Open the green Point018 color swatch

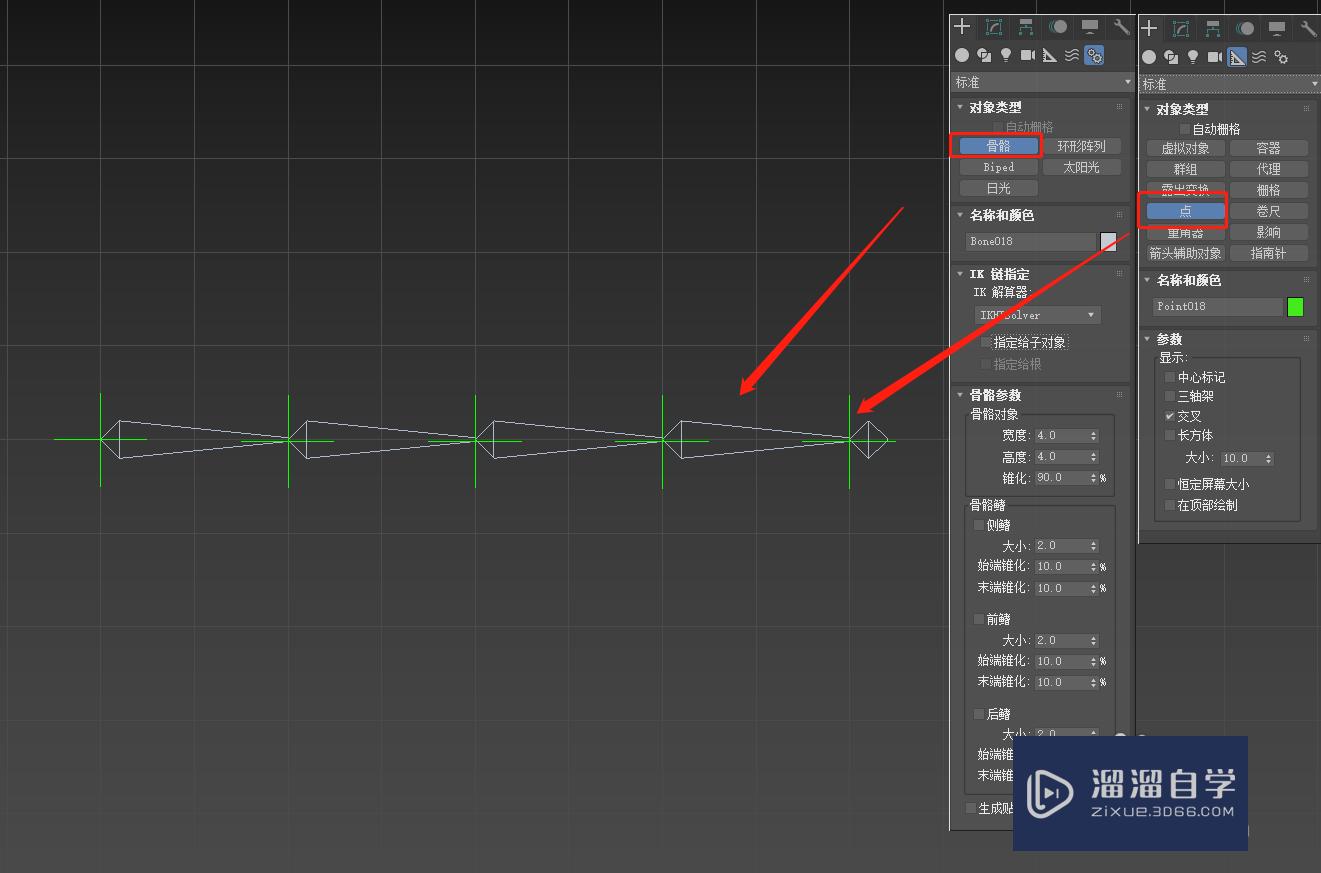coord(1295,307)
